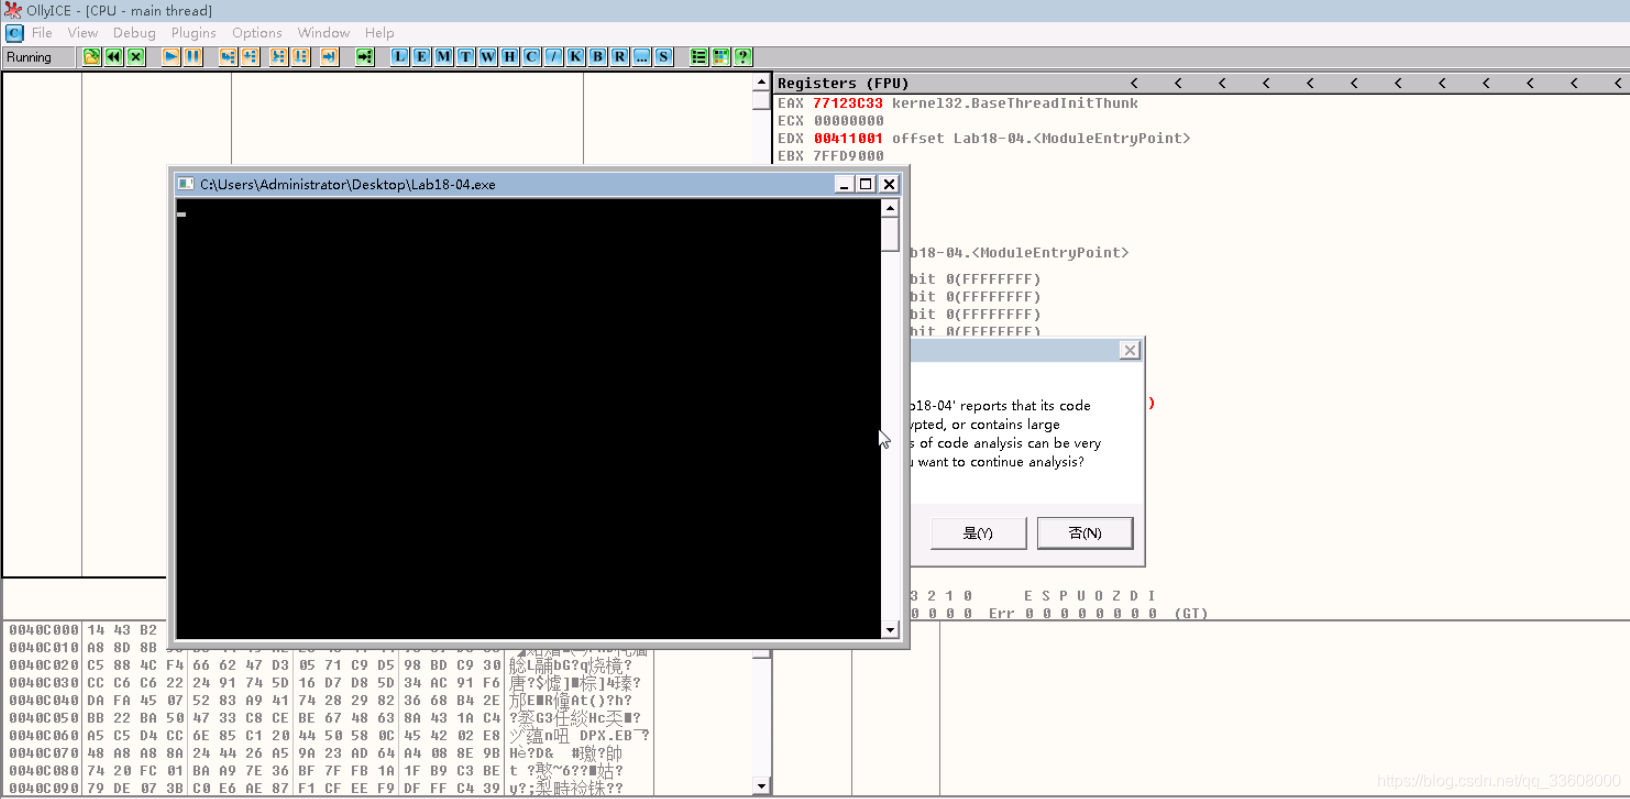Select the EAX register value 77123C33

click(x=848, y=103)
